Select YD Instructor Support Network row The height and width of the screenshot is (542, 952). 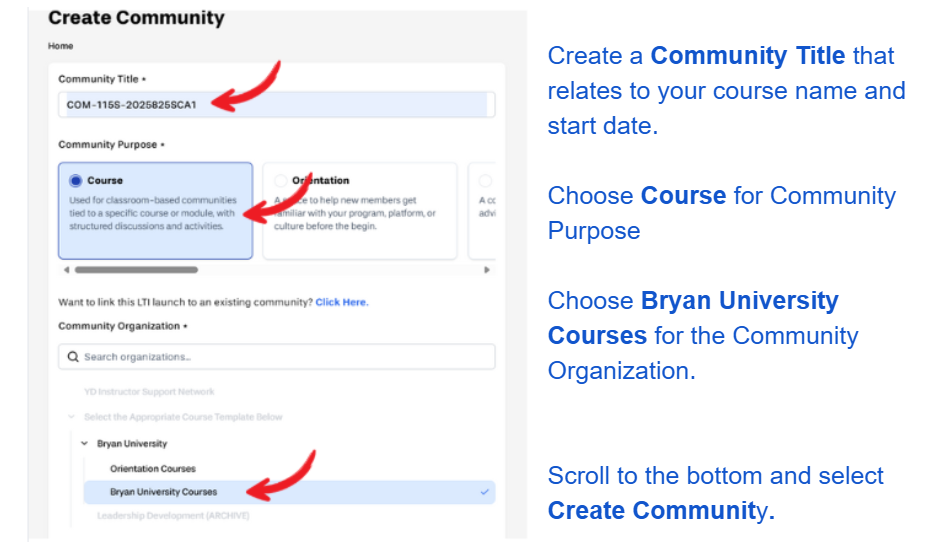pos(149,391)
